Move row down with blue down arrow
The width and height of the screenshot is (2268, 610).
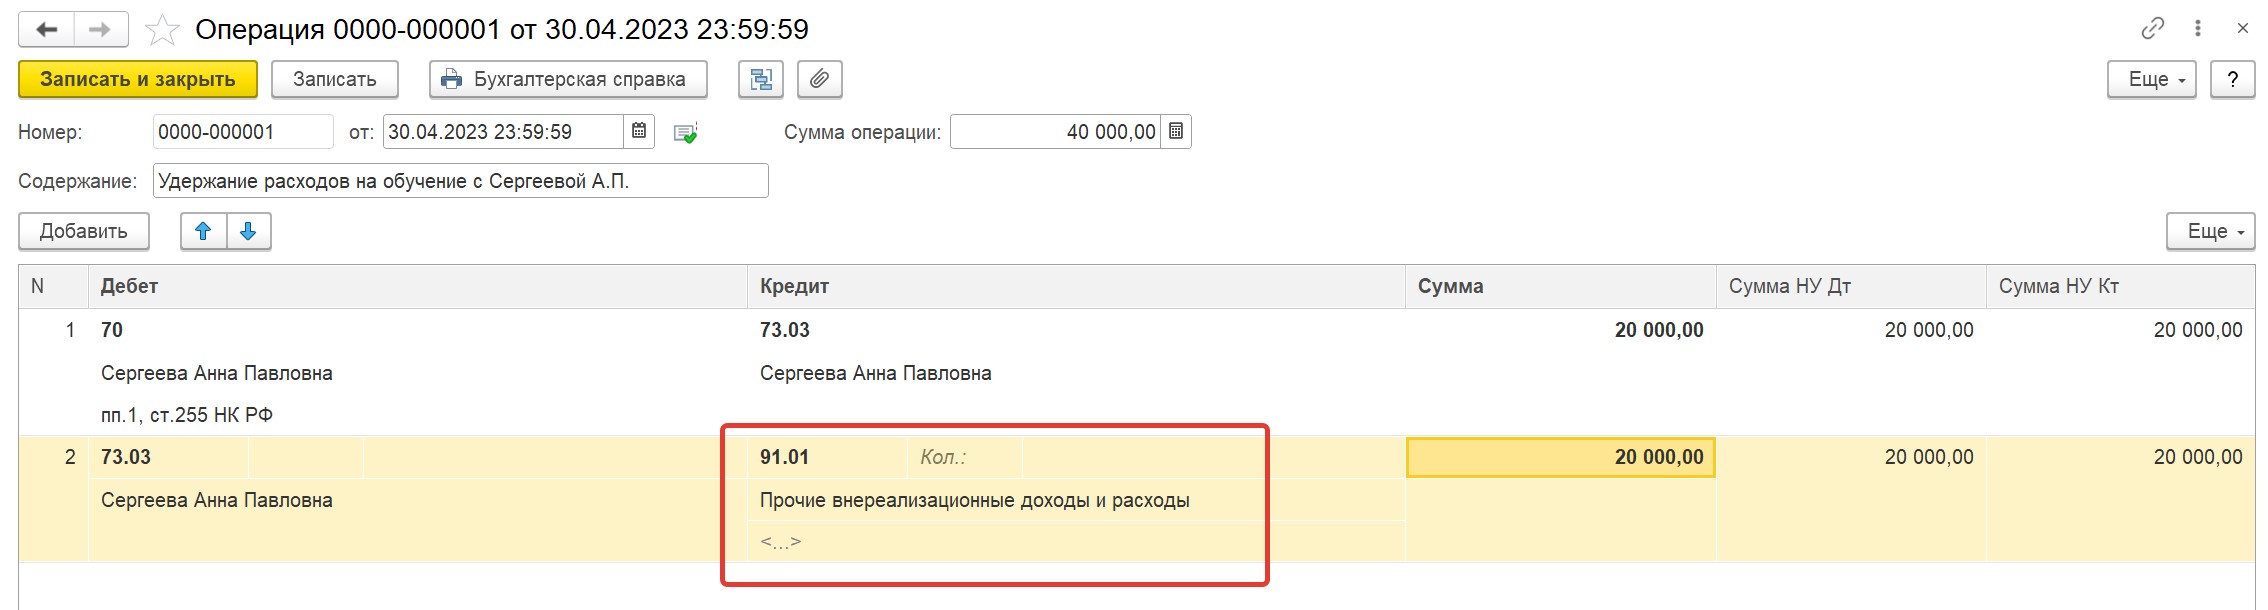coord(248,231)
